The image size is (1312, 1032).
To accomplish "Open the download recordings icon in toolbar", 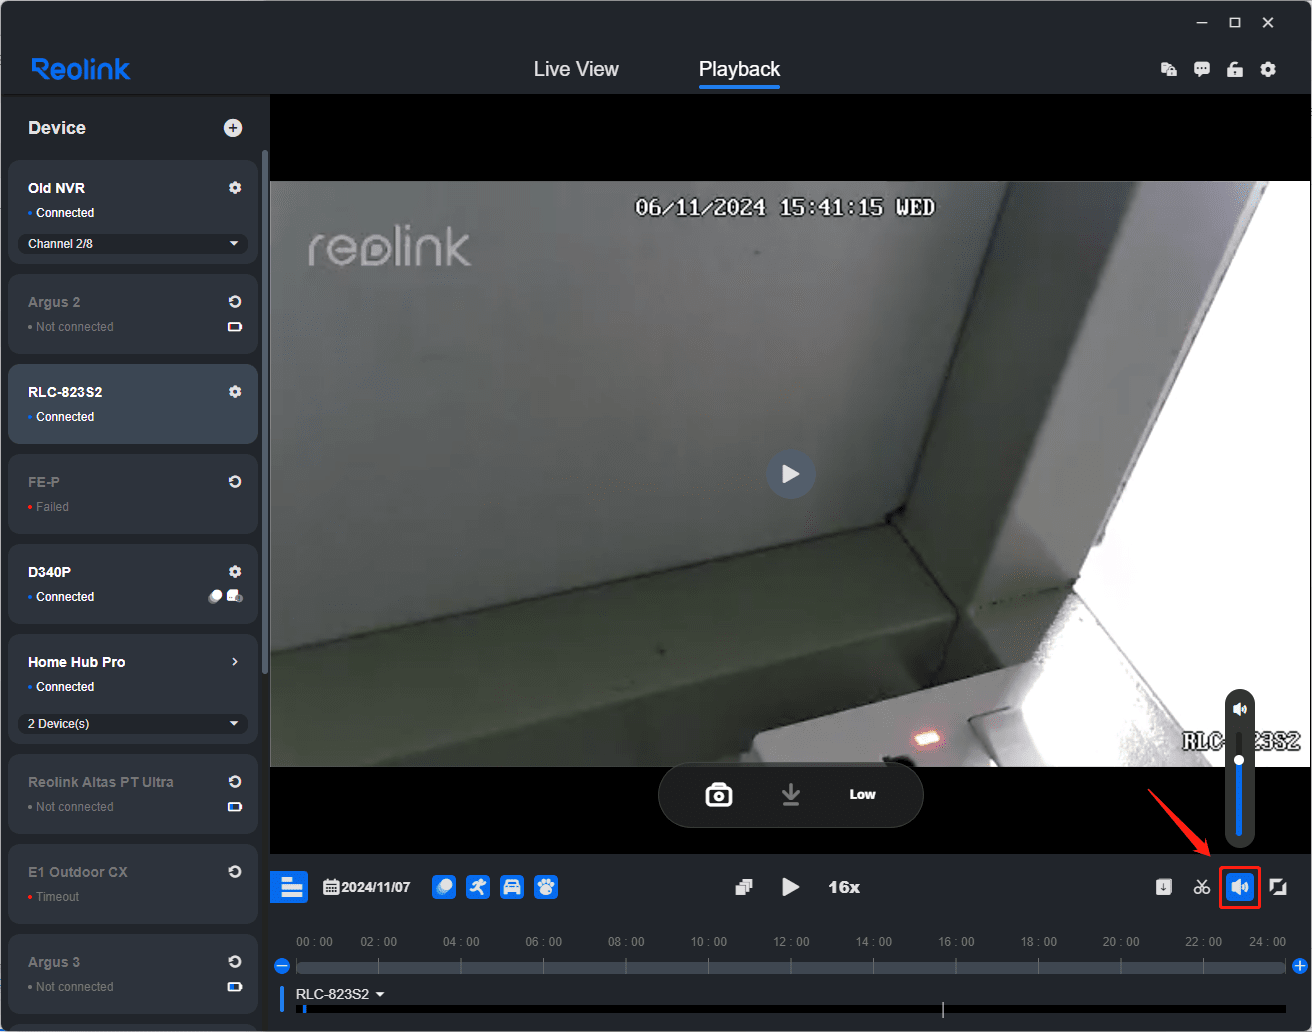I will [1163, 887].
